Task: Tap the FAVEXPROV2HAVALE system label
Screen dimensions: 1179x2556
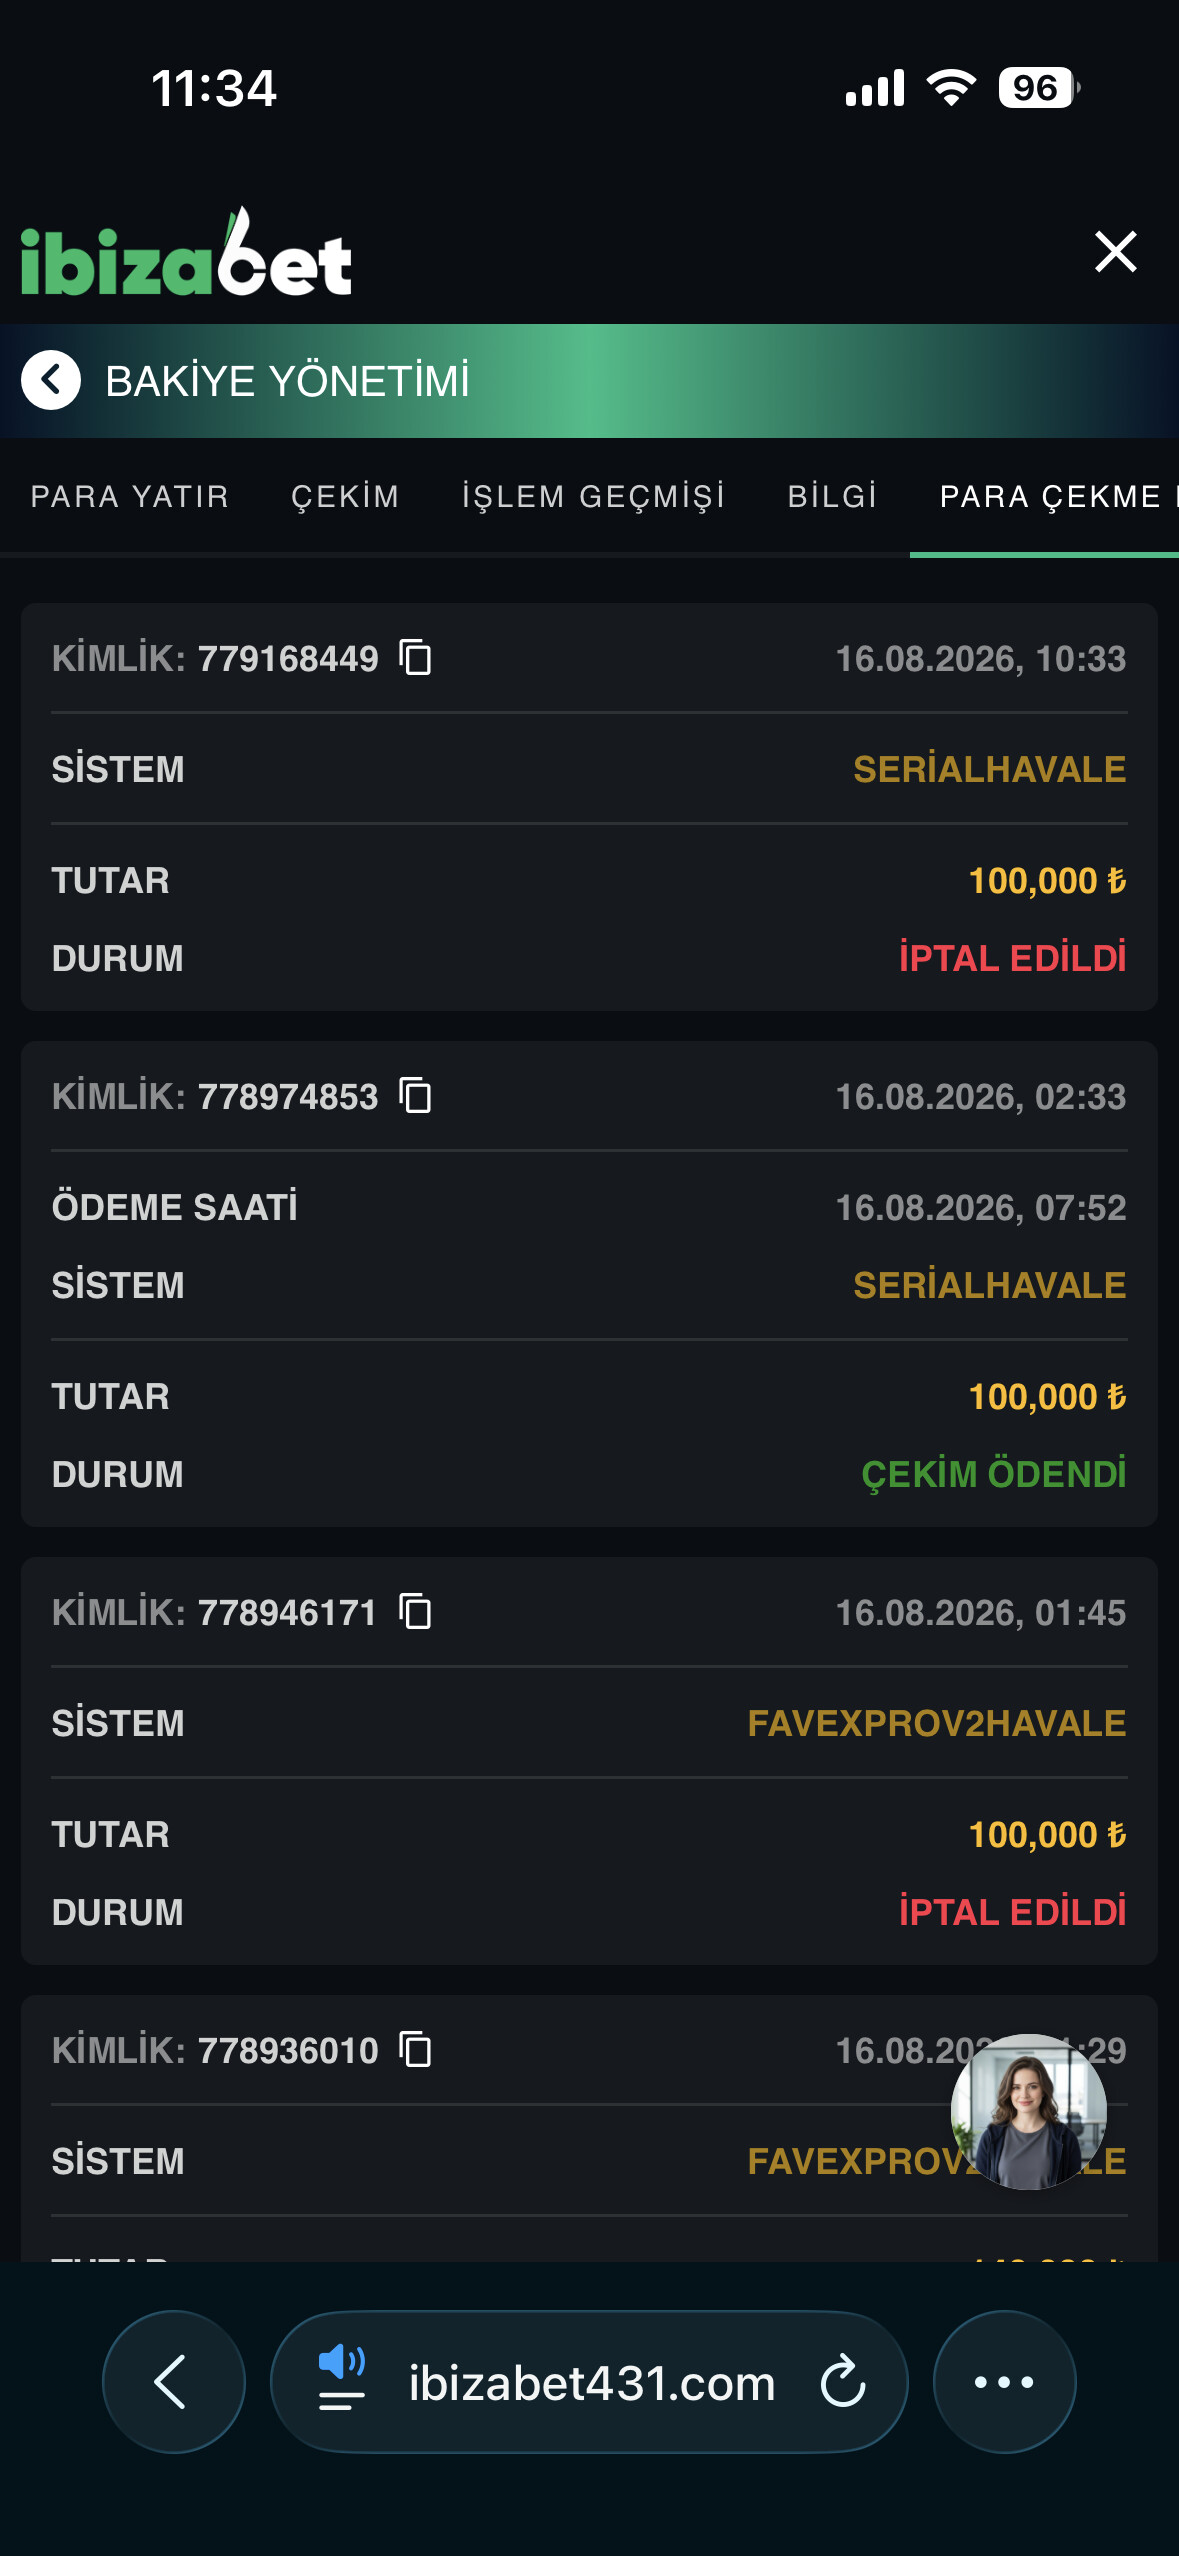Action: click(x=936, y=1723)
